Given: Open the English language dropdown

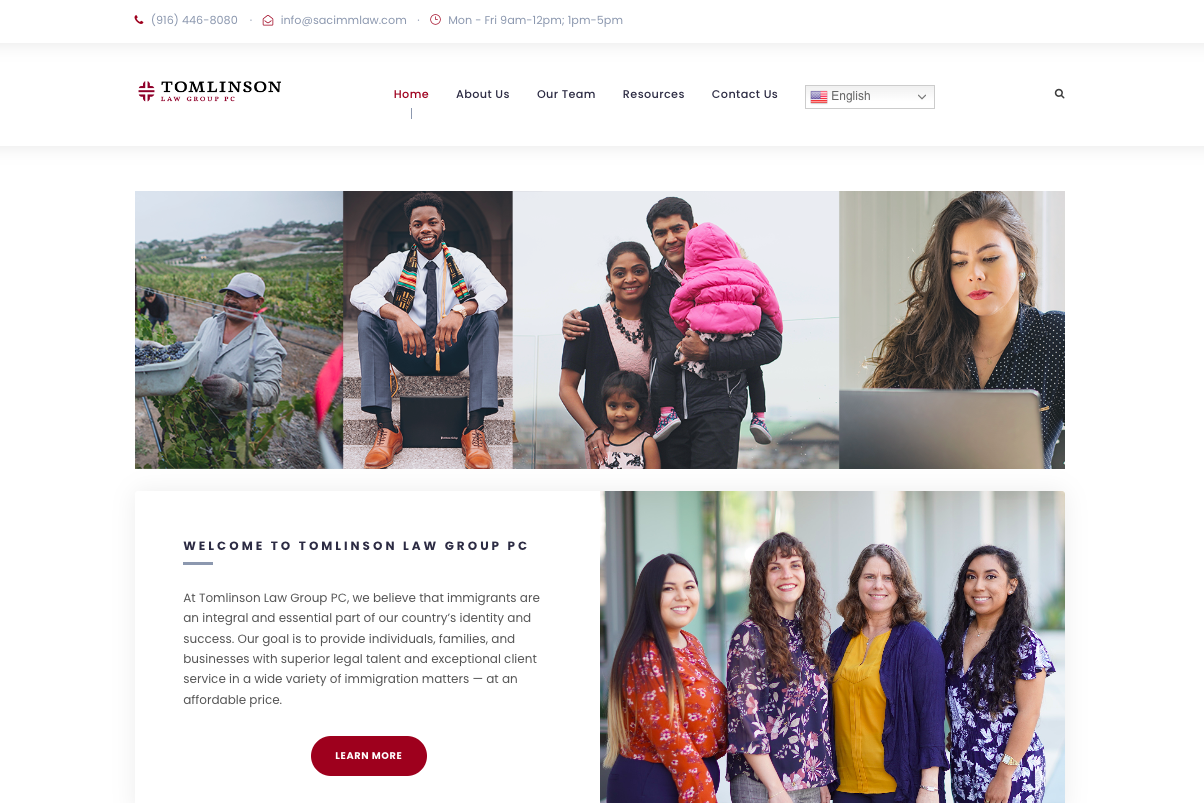Looking at the screenshot, I should (870, 97).
